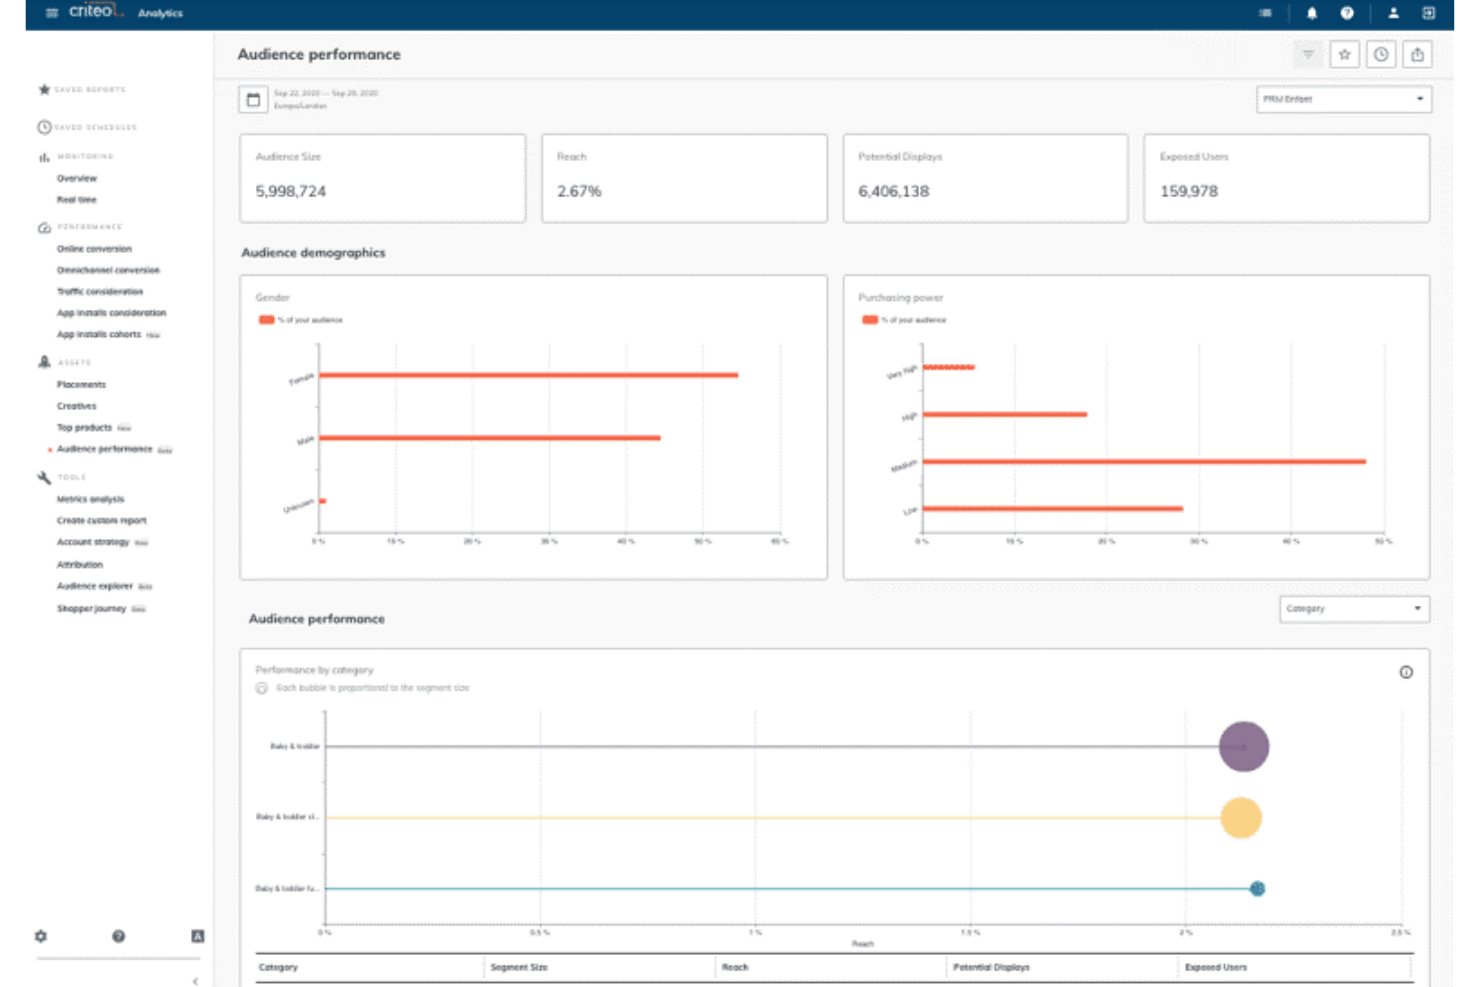
Task: Click the purple Baby & toddler bubble
Action: [1244, 747]
